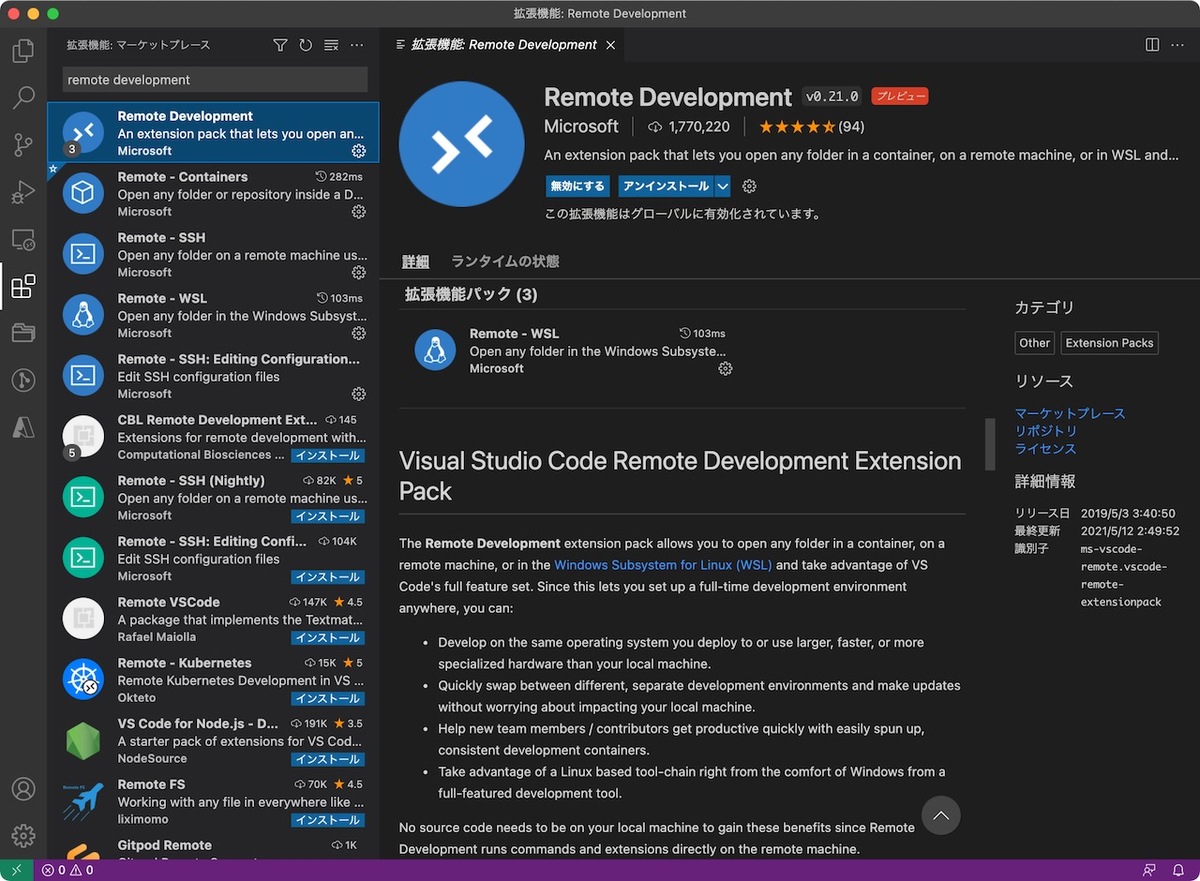Screen dimensions: 1200x881
Task: Install Remote VSCode extension
Action: [327, 637]
